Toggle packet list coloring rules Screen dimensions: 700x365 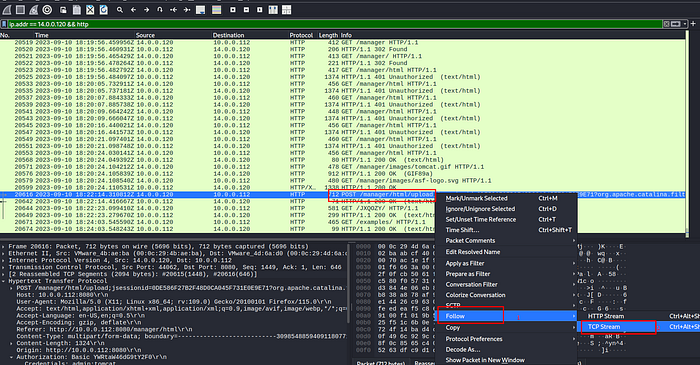point(217,9)
